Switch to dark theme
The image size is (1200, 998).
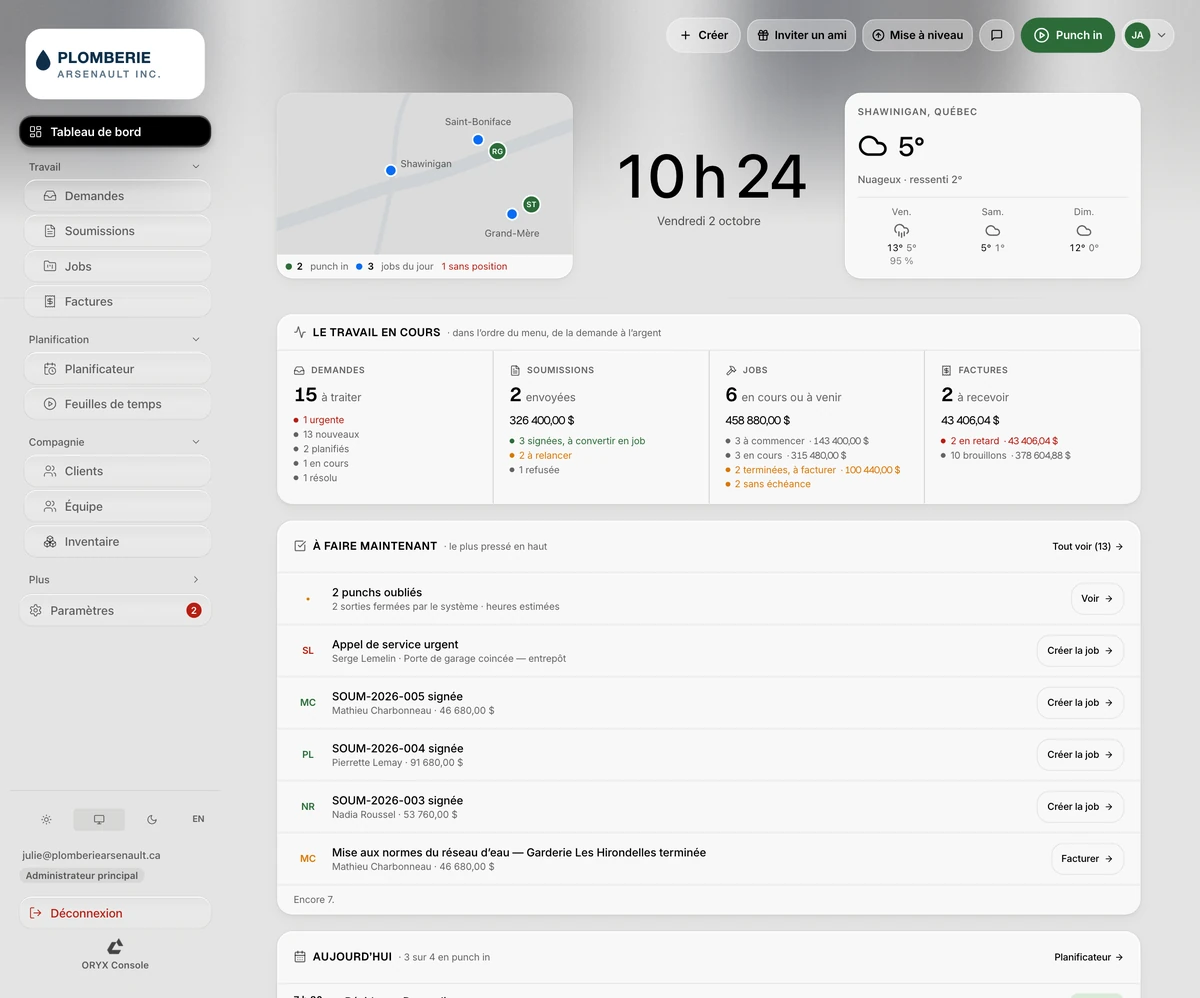tap(152, 819)
